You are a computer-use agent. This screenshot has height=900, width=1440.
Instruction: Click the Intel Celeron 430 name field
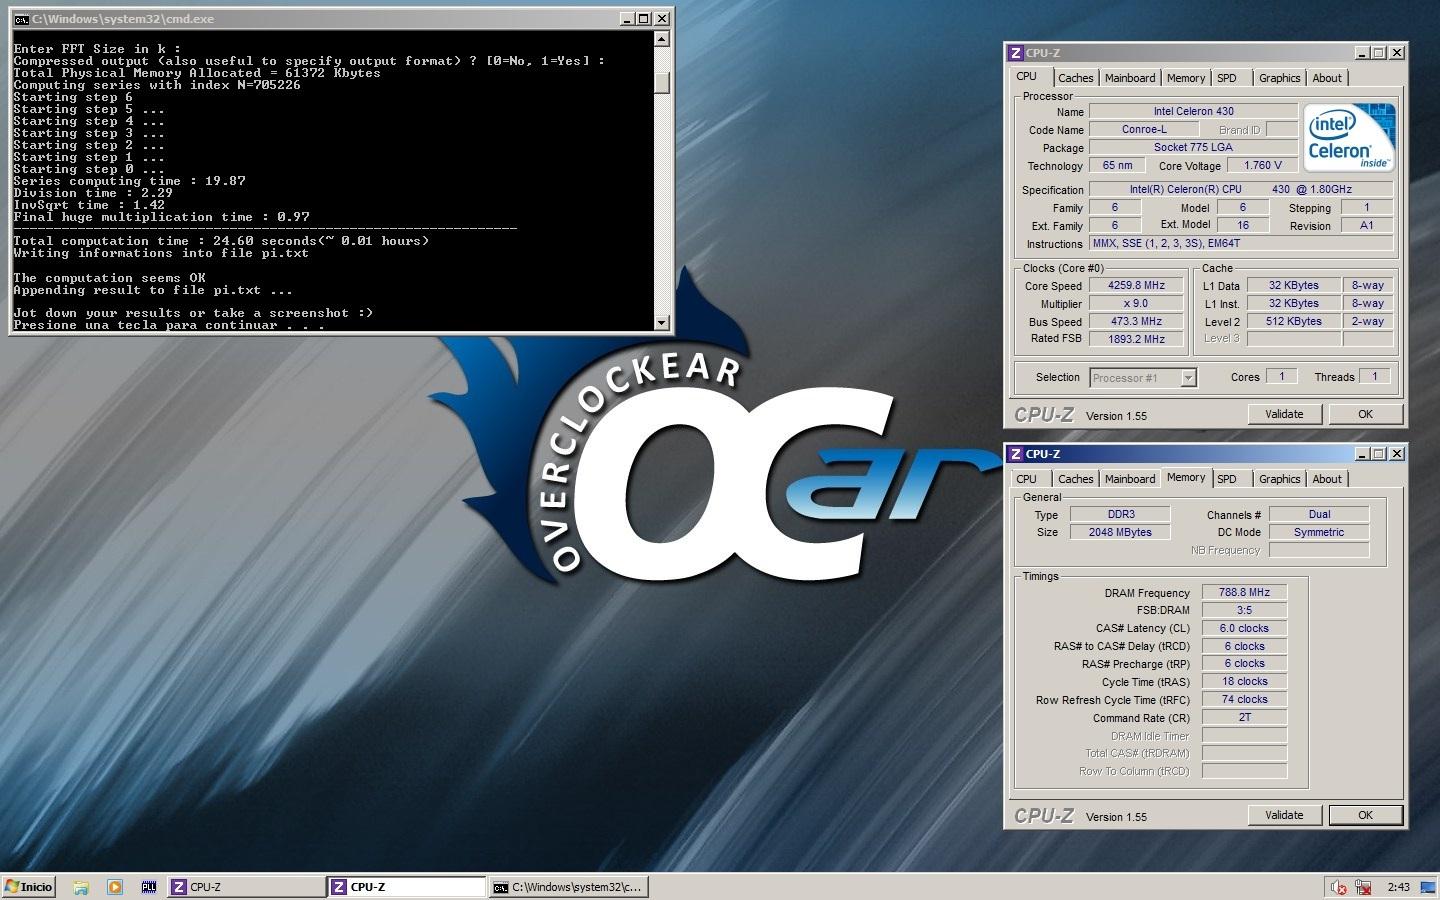pyautogui.click(x=1193, y=112)
